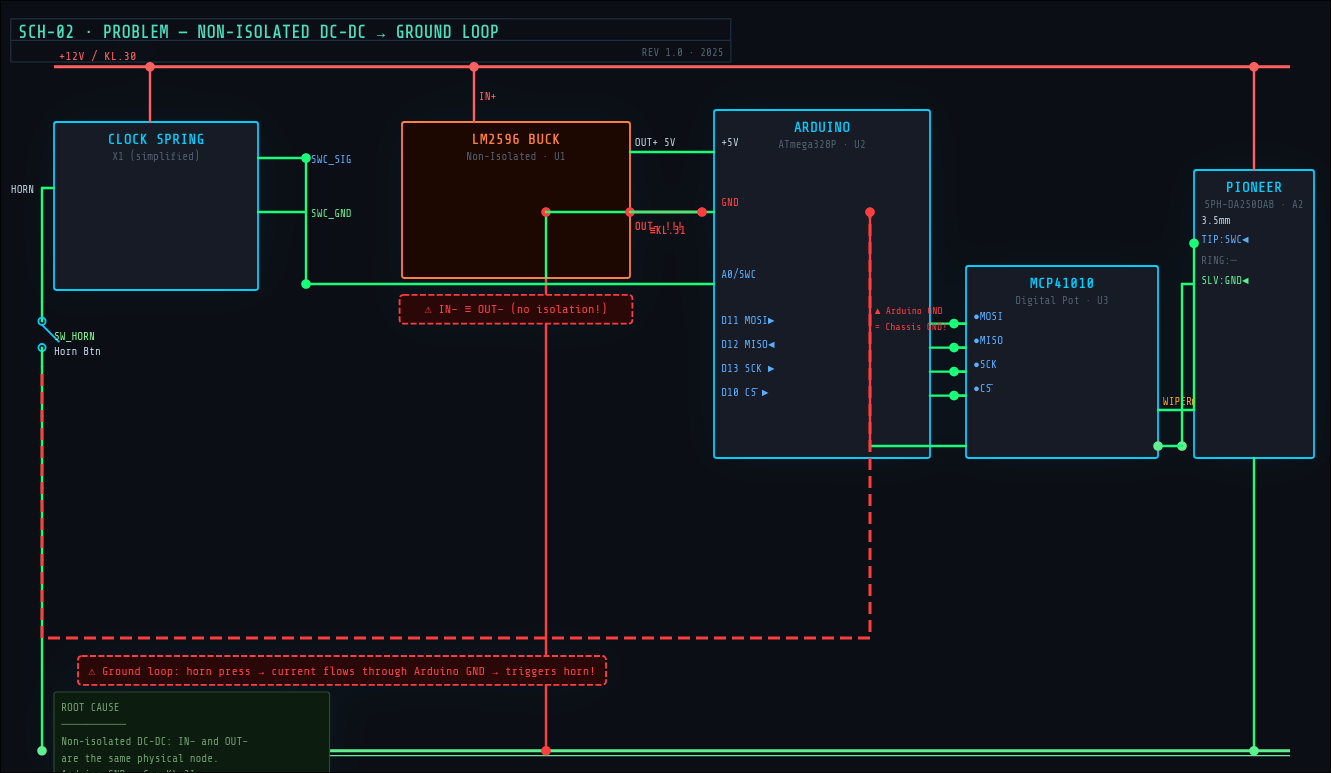Select the ARDUINO block header
Viewport: 1331px width, 773px height.
821,128
